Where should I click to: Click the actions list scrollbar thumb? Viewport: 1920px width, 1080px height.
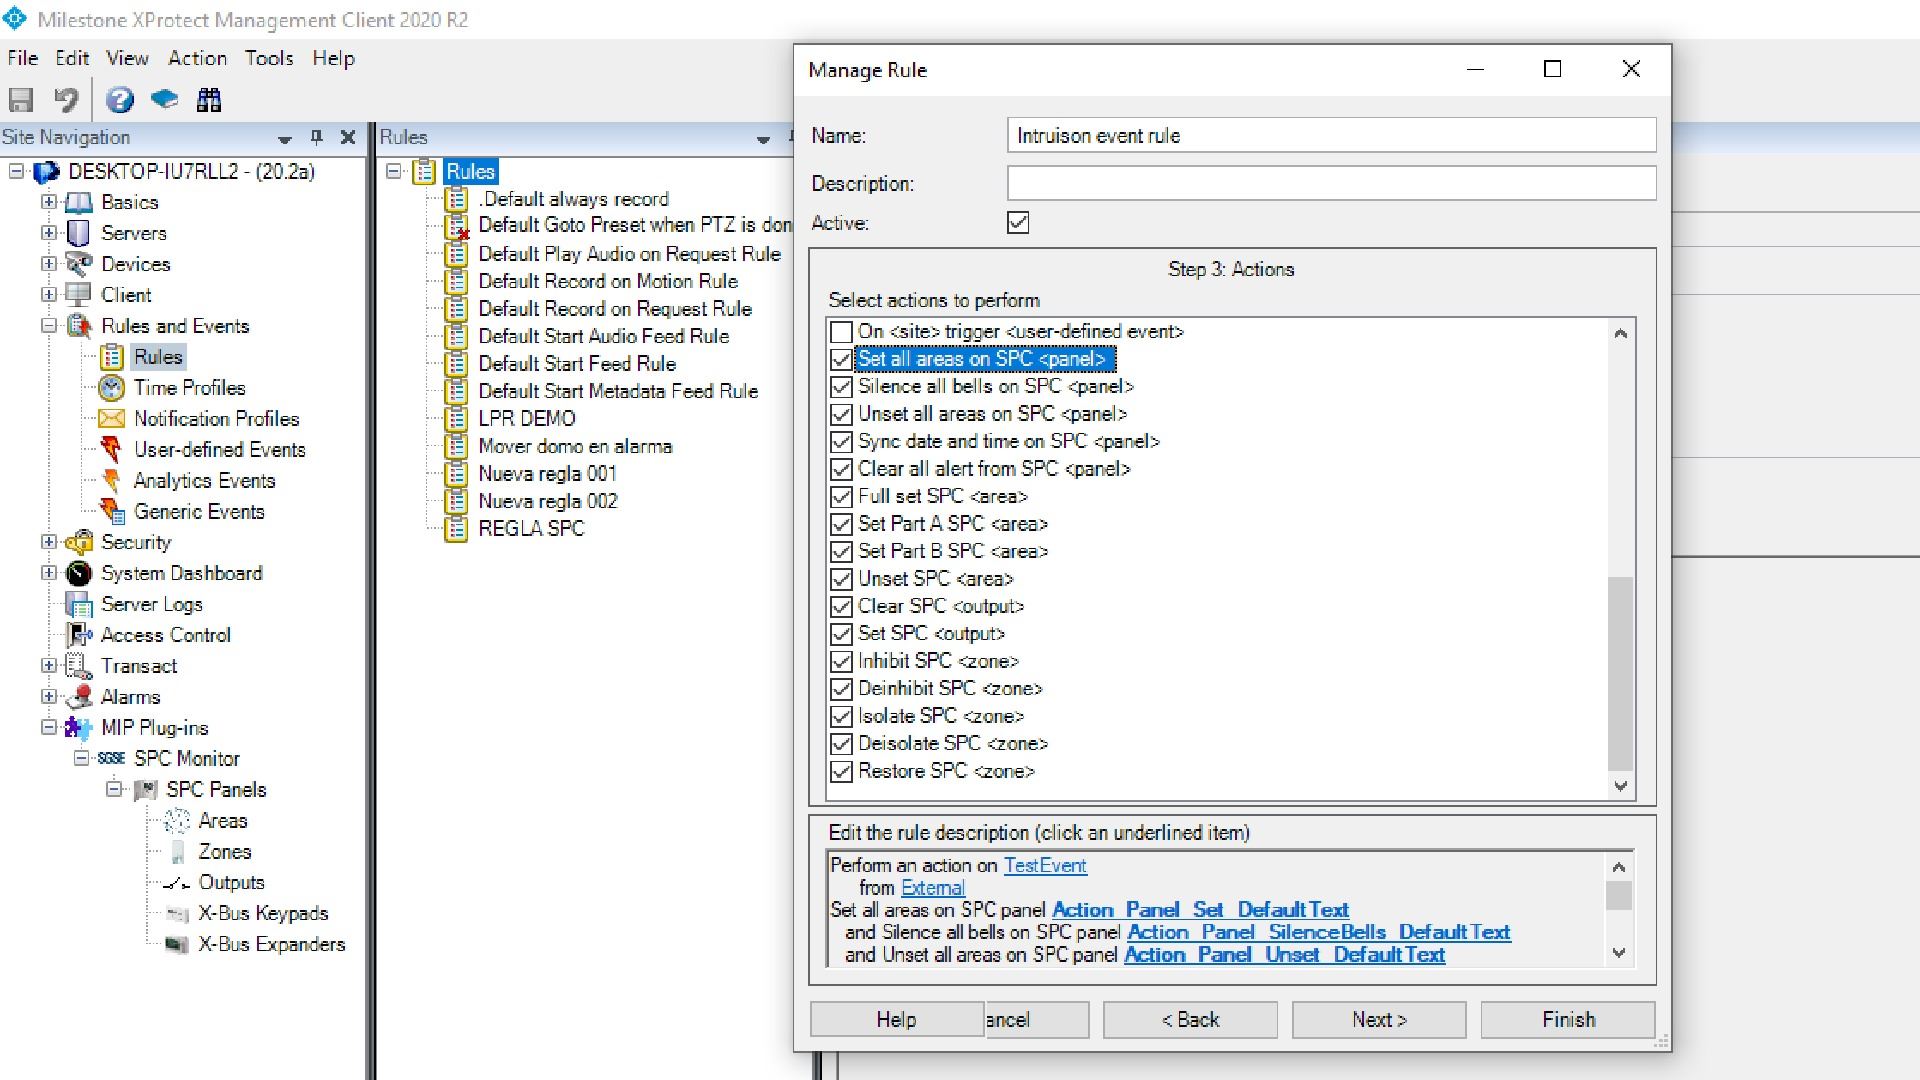point(1620,675)
